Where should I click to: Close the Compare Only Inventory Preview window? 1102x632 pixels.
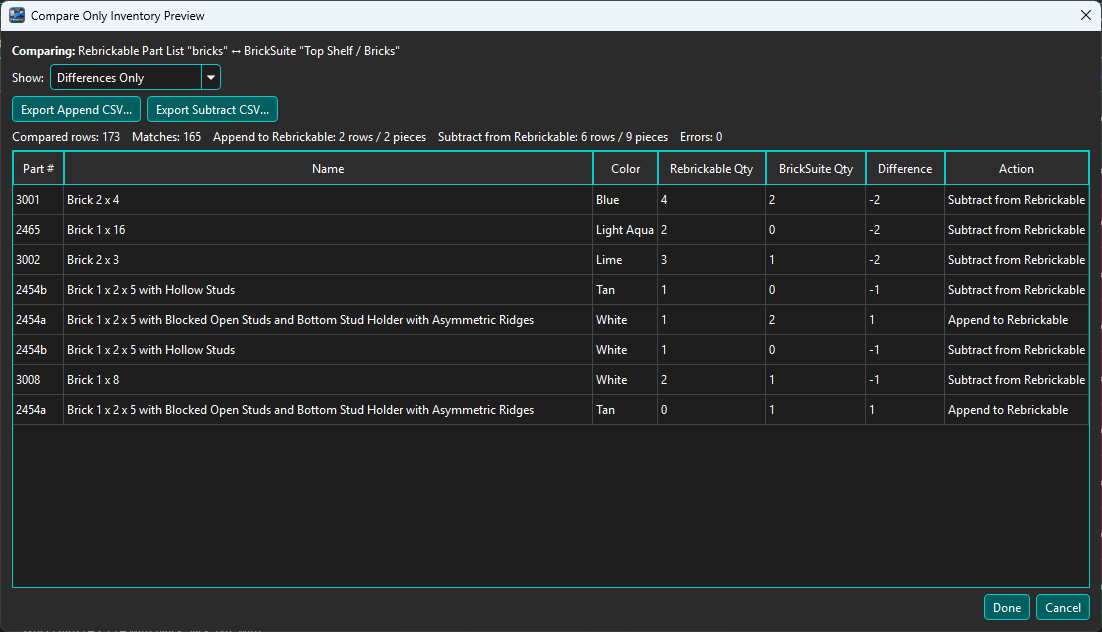click(1085, 15)
